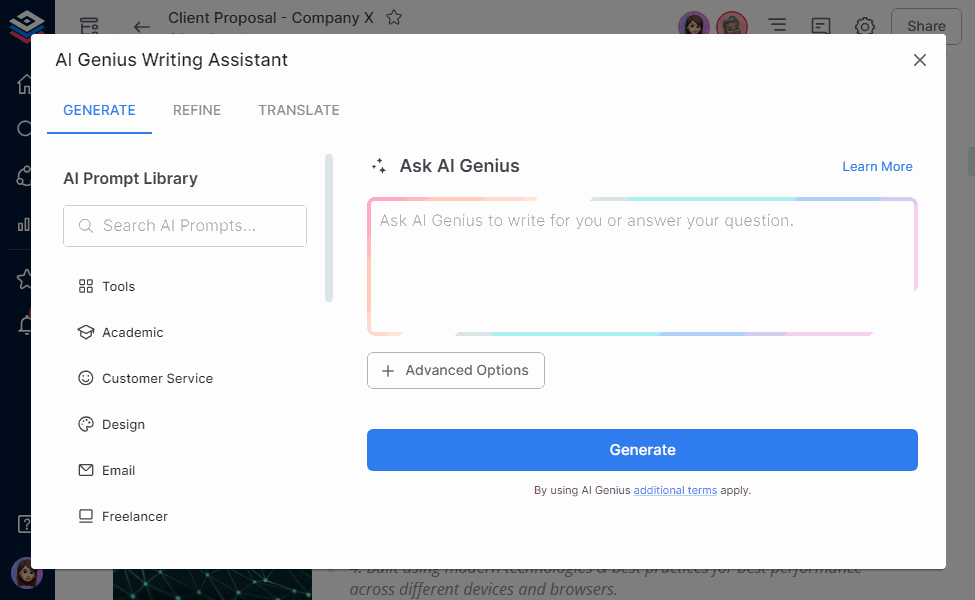Click the Generate button
The width and height of the screenshot is (975, 600).
(x=642, y=450)
